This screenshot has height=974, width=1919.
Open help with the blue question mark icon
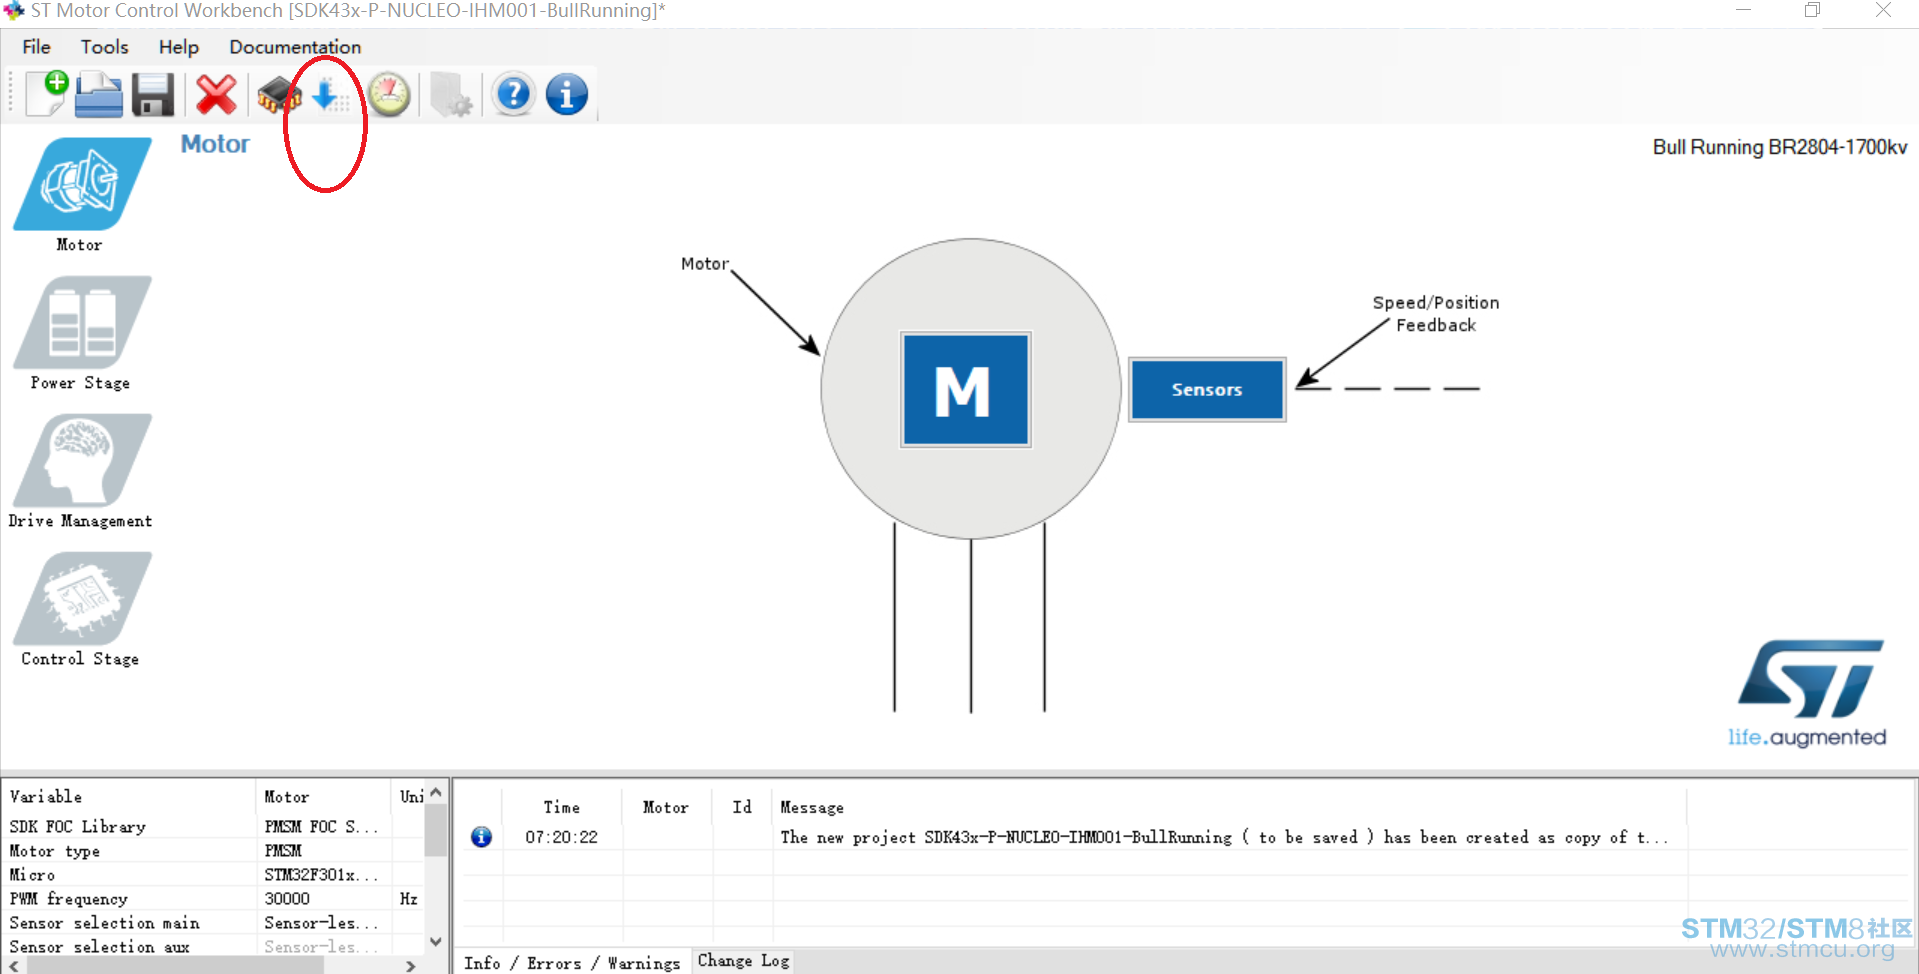513,95
